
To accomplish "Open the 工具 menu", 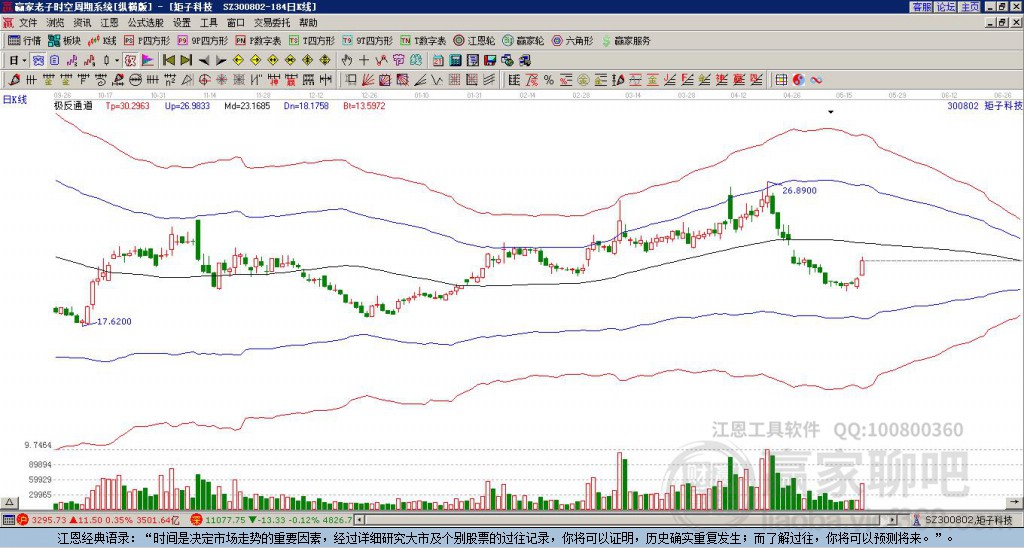I will tap(208, 23).
